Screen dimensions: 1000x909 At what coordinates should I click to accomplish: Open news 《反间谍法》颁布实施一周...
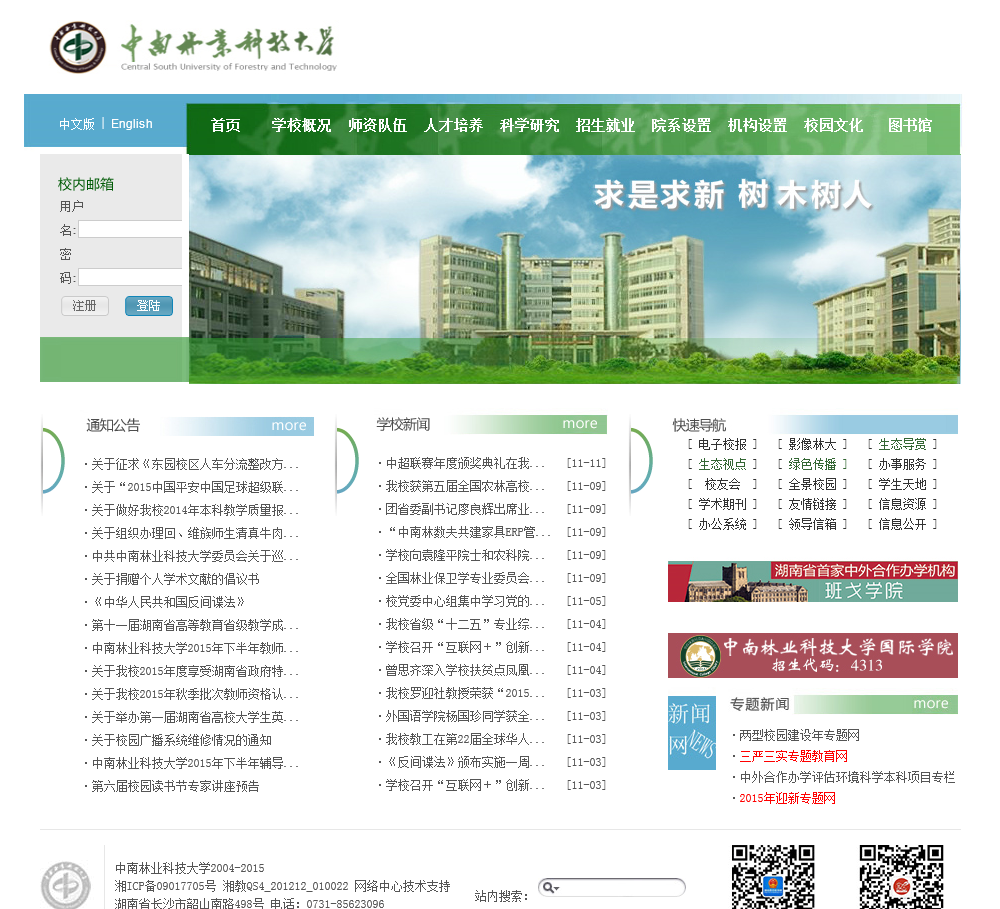pyautogui.click(x=465, y=762)
